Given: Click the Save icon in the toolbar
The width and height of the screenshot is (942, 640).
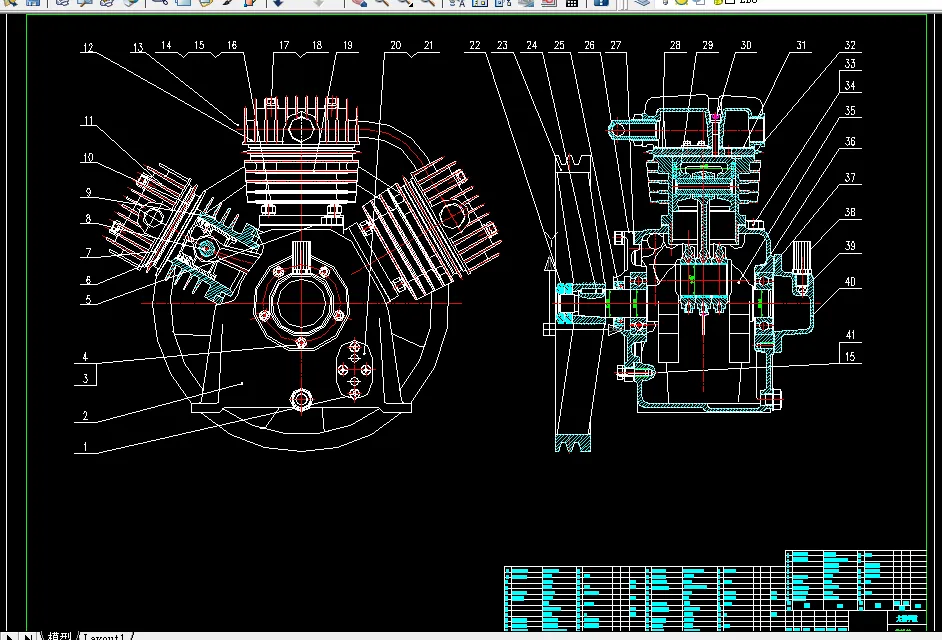Looking at the screenshot, I should (33, 3).
